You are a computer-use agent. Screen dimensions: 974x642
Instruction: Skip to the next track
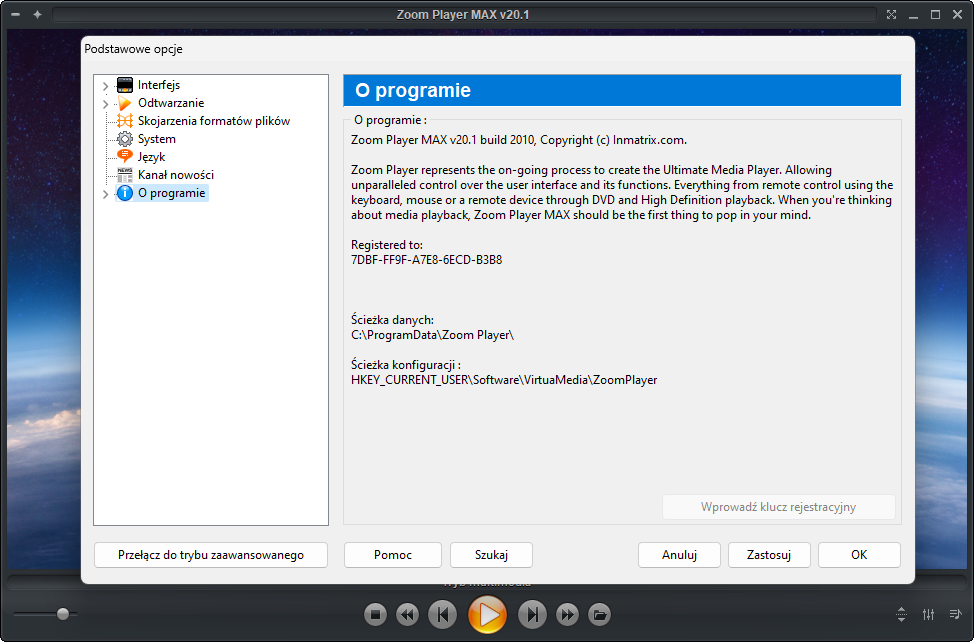[x=532, y=615]
